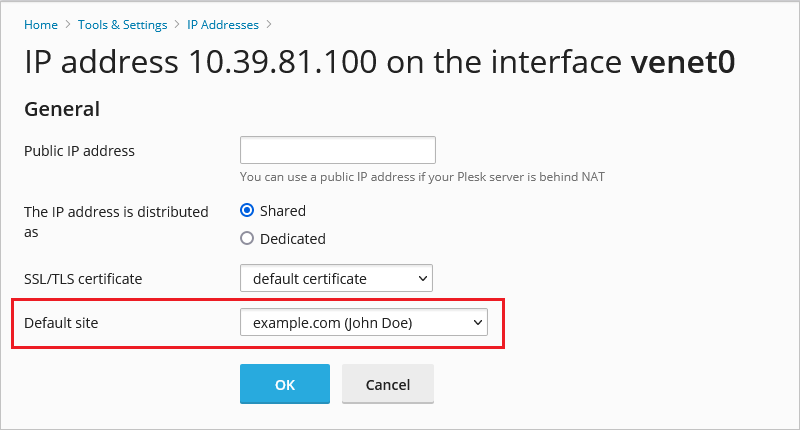Go to the Home breadcrumb link
The height and width of the screenshot is (430, 800).
[x=40, y=24]
